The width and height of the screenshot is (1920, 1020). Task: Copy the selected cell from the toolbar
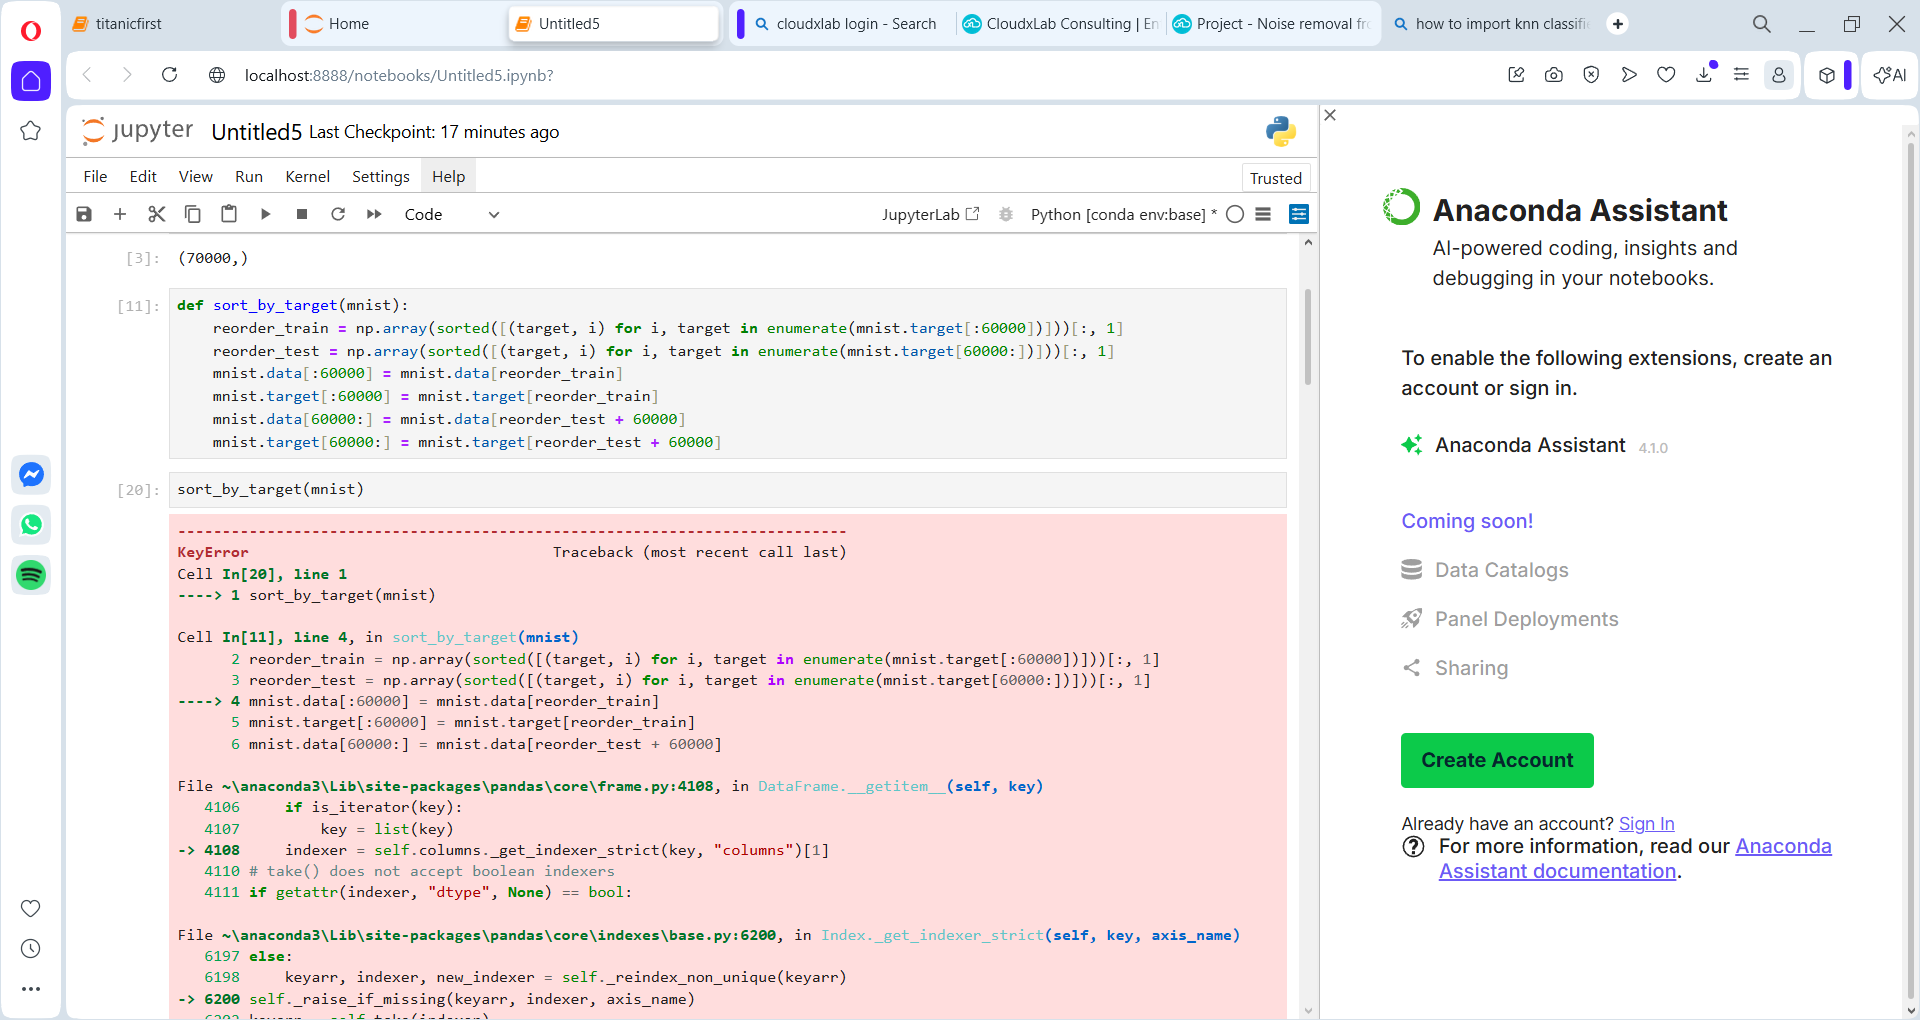pyautogui.click(x=193, y=214)
